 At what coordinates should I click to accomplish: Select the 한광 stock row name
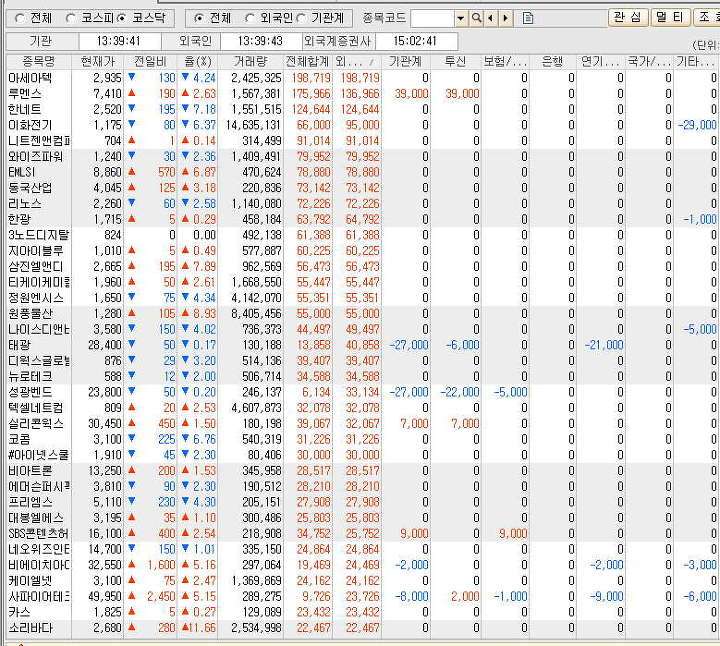click(x=19, y=219)
